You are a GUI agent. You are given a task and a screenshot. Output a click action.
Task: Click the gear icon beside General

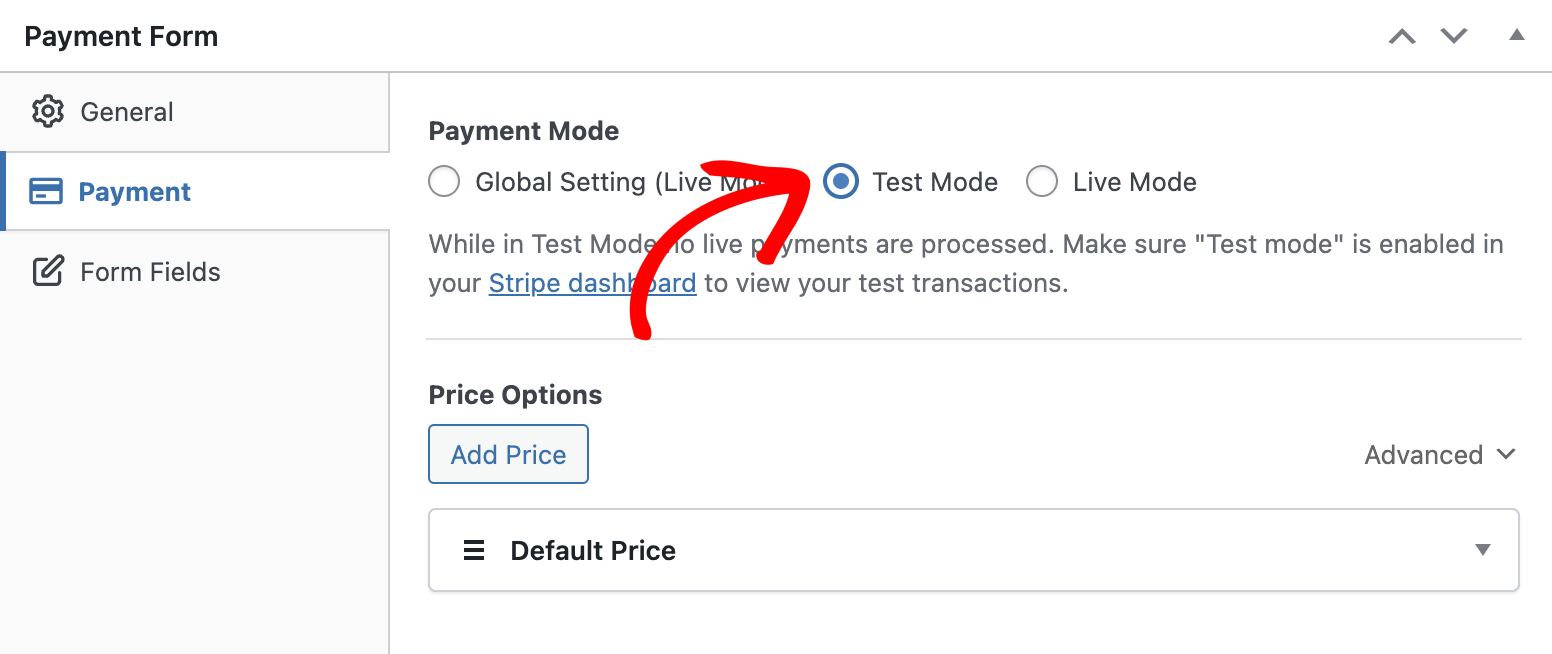(47, 111)
